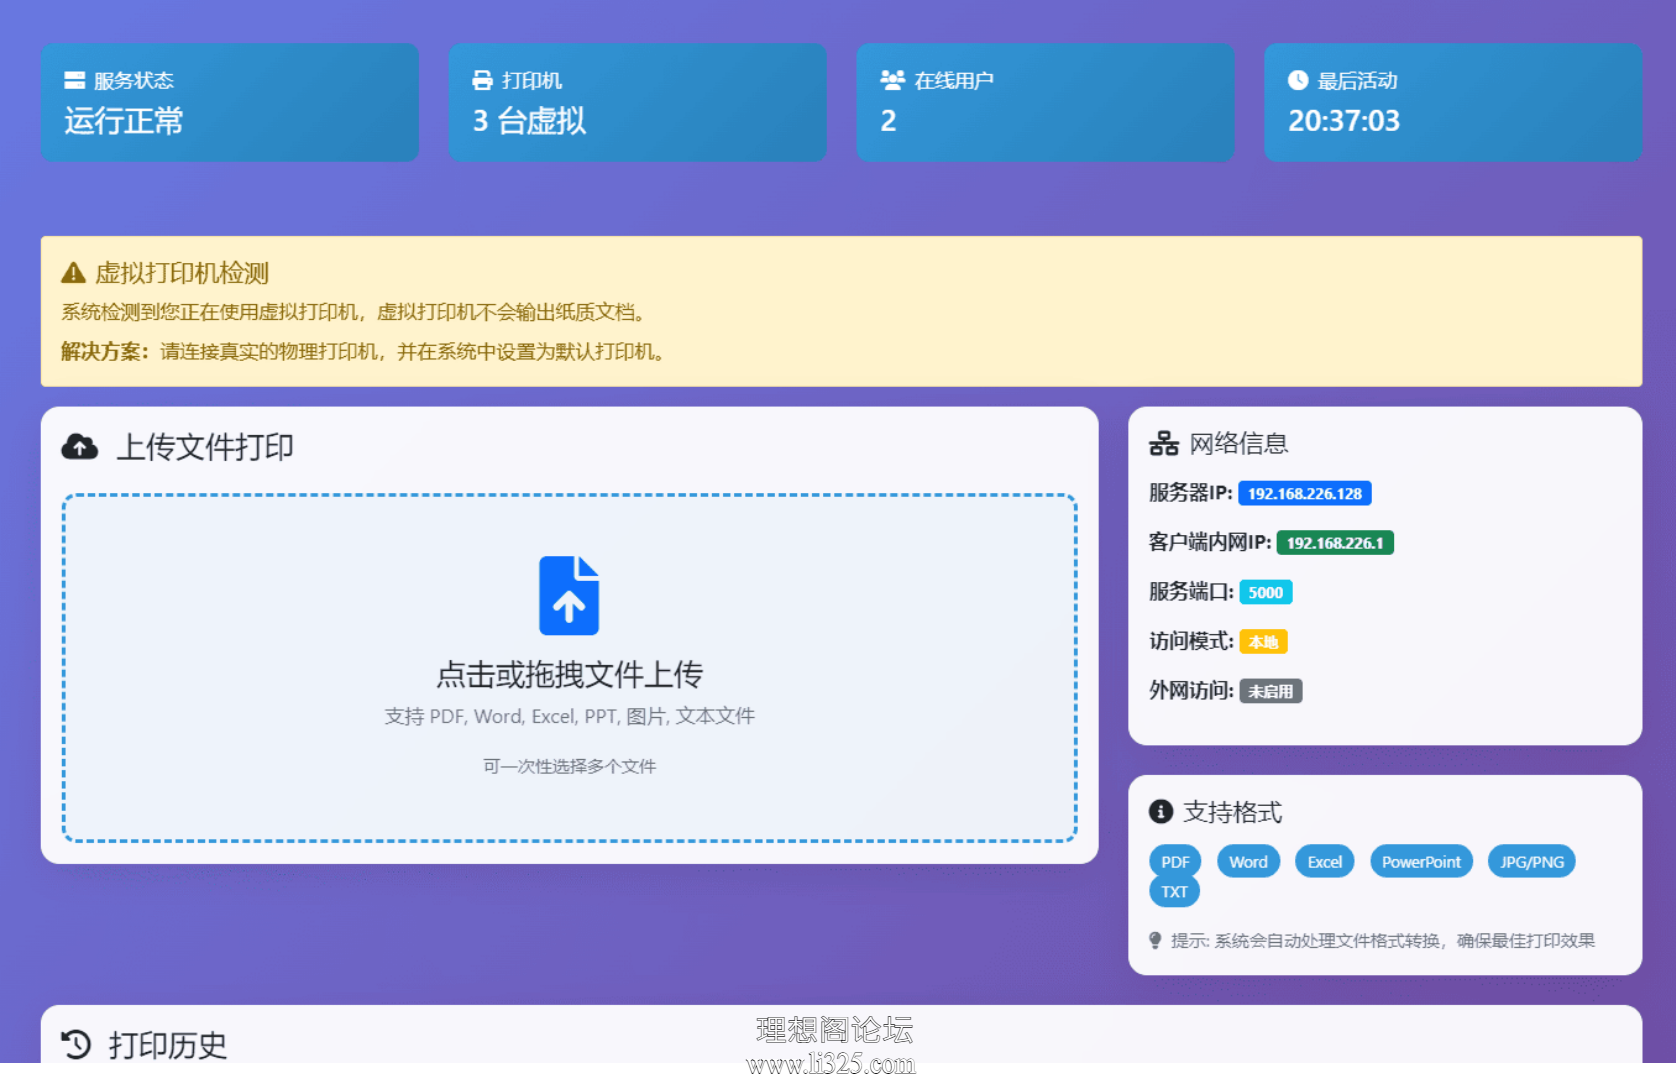Click the client IP badge 192.168.226.1
Screen dimensions: 1676x1092
(1335, 543)
